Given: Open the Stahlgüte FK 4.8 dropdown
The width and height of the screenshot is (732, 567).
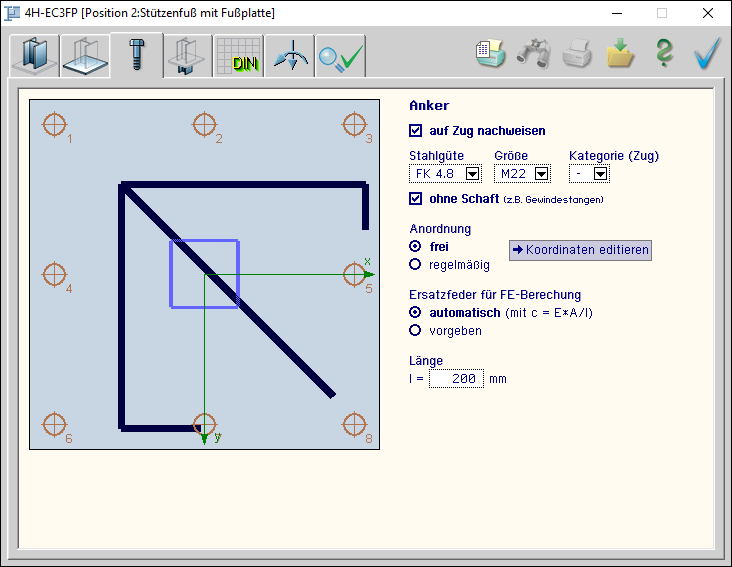Looking at the screenshot, I should click(472, 174).
